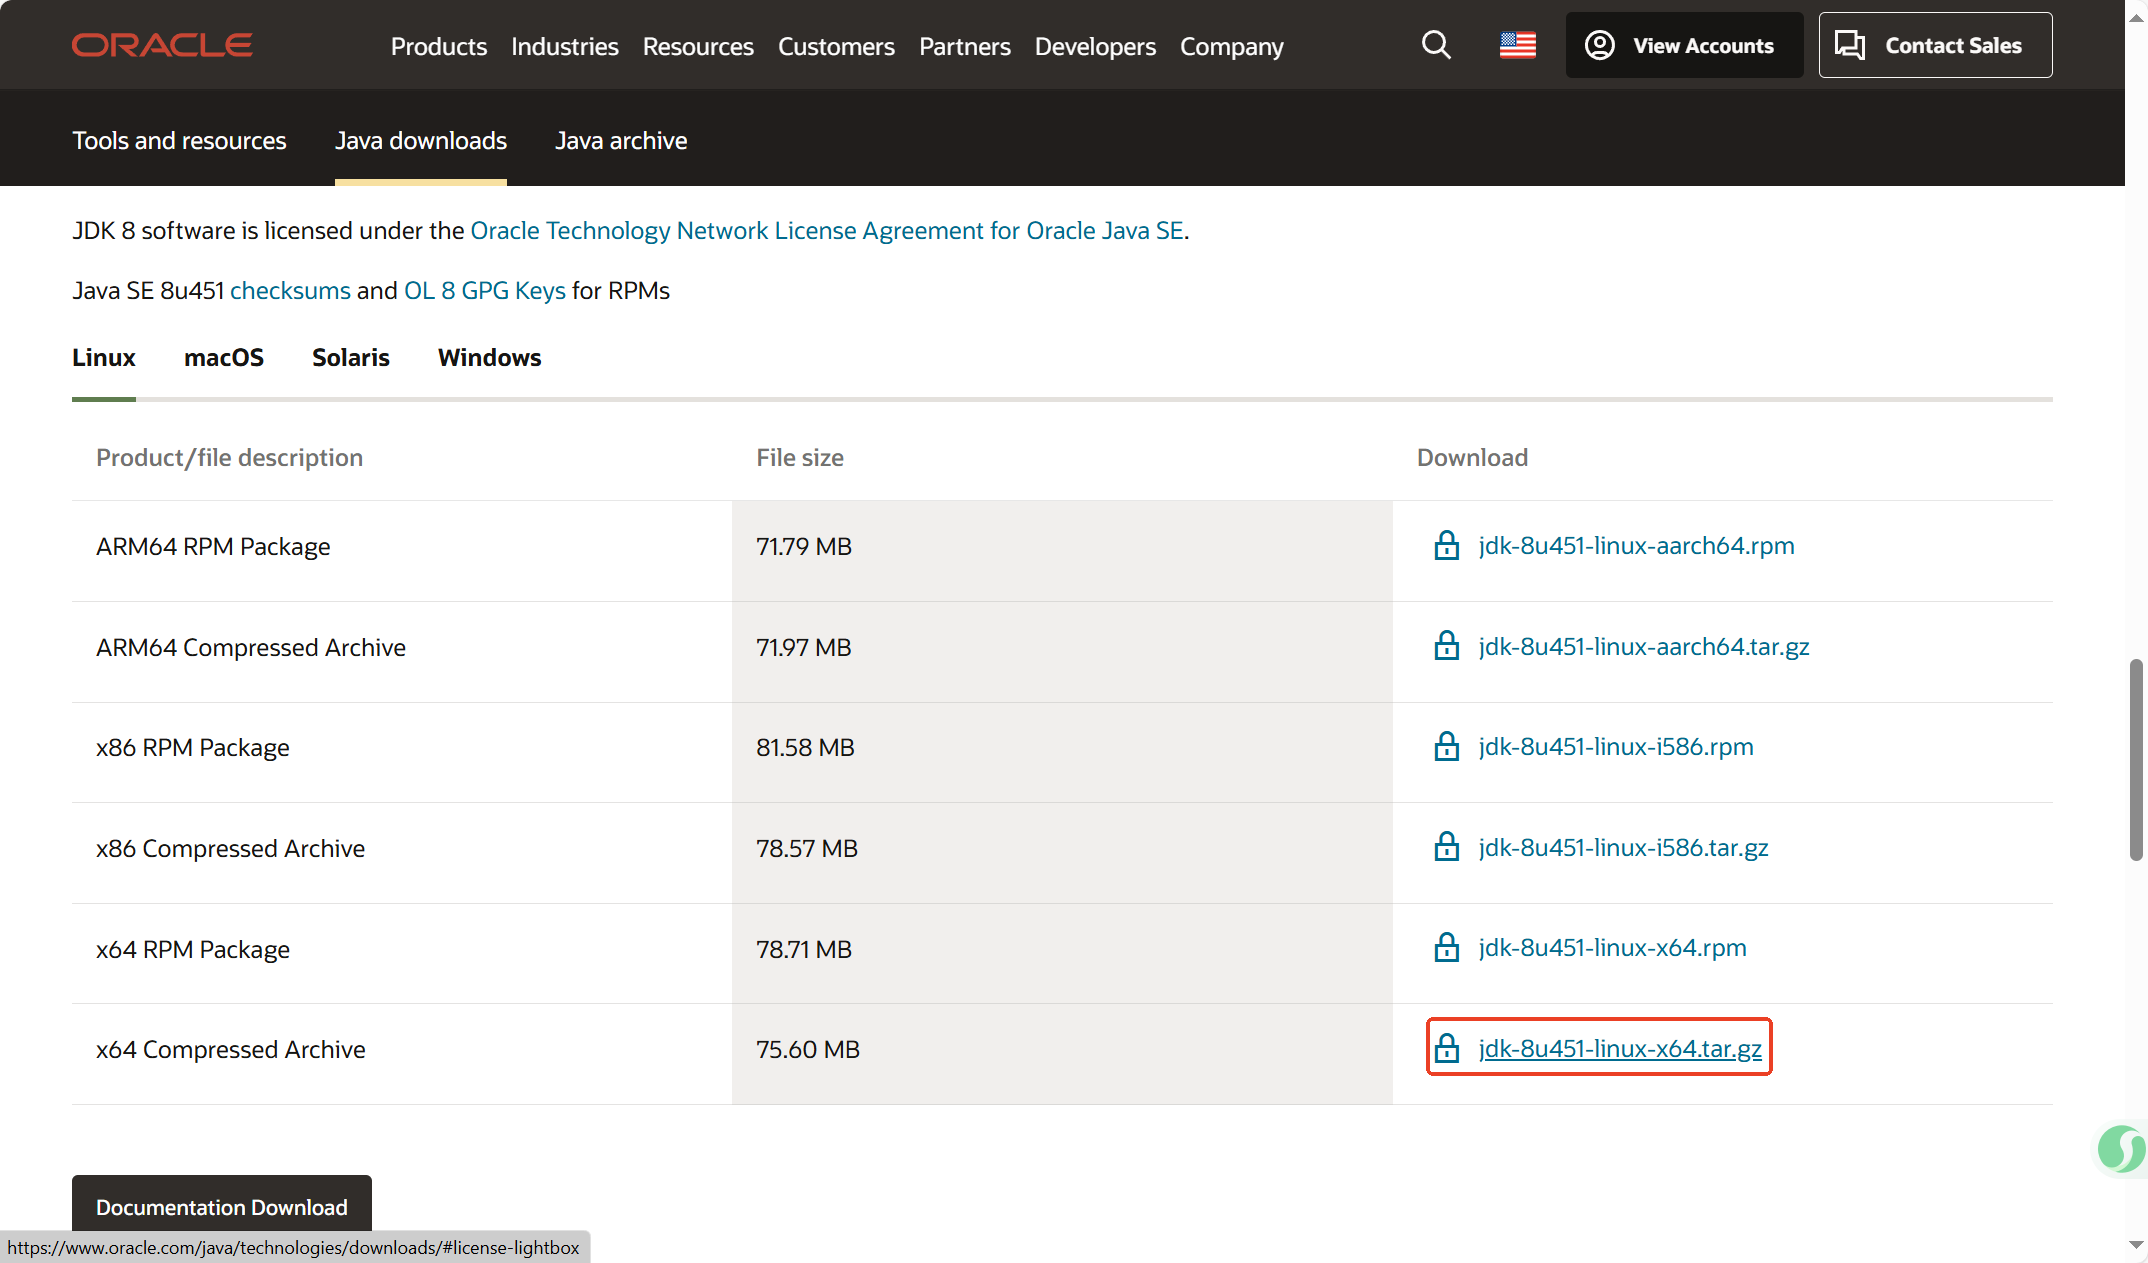The image size is (2148, 1263).
Task: Download jdk-8u451-linux-x64.tar.gz
Action: (1620, 1049)
